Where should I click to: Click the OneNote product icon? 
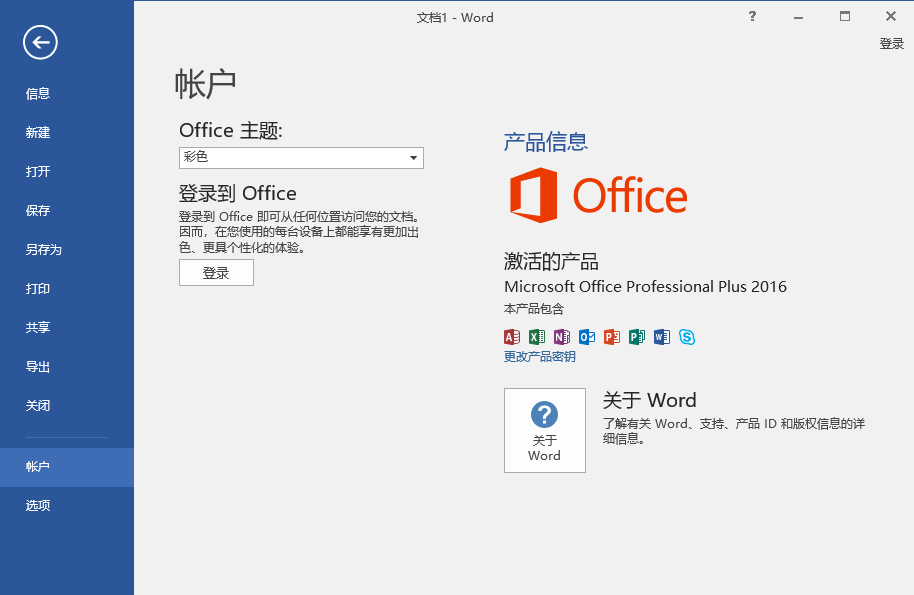tap(562, 337)
